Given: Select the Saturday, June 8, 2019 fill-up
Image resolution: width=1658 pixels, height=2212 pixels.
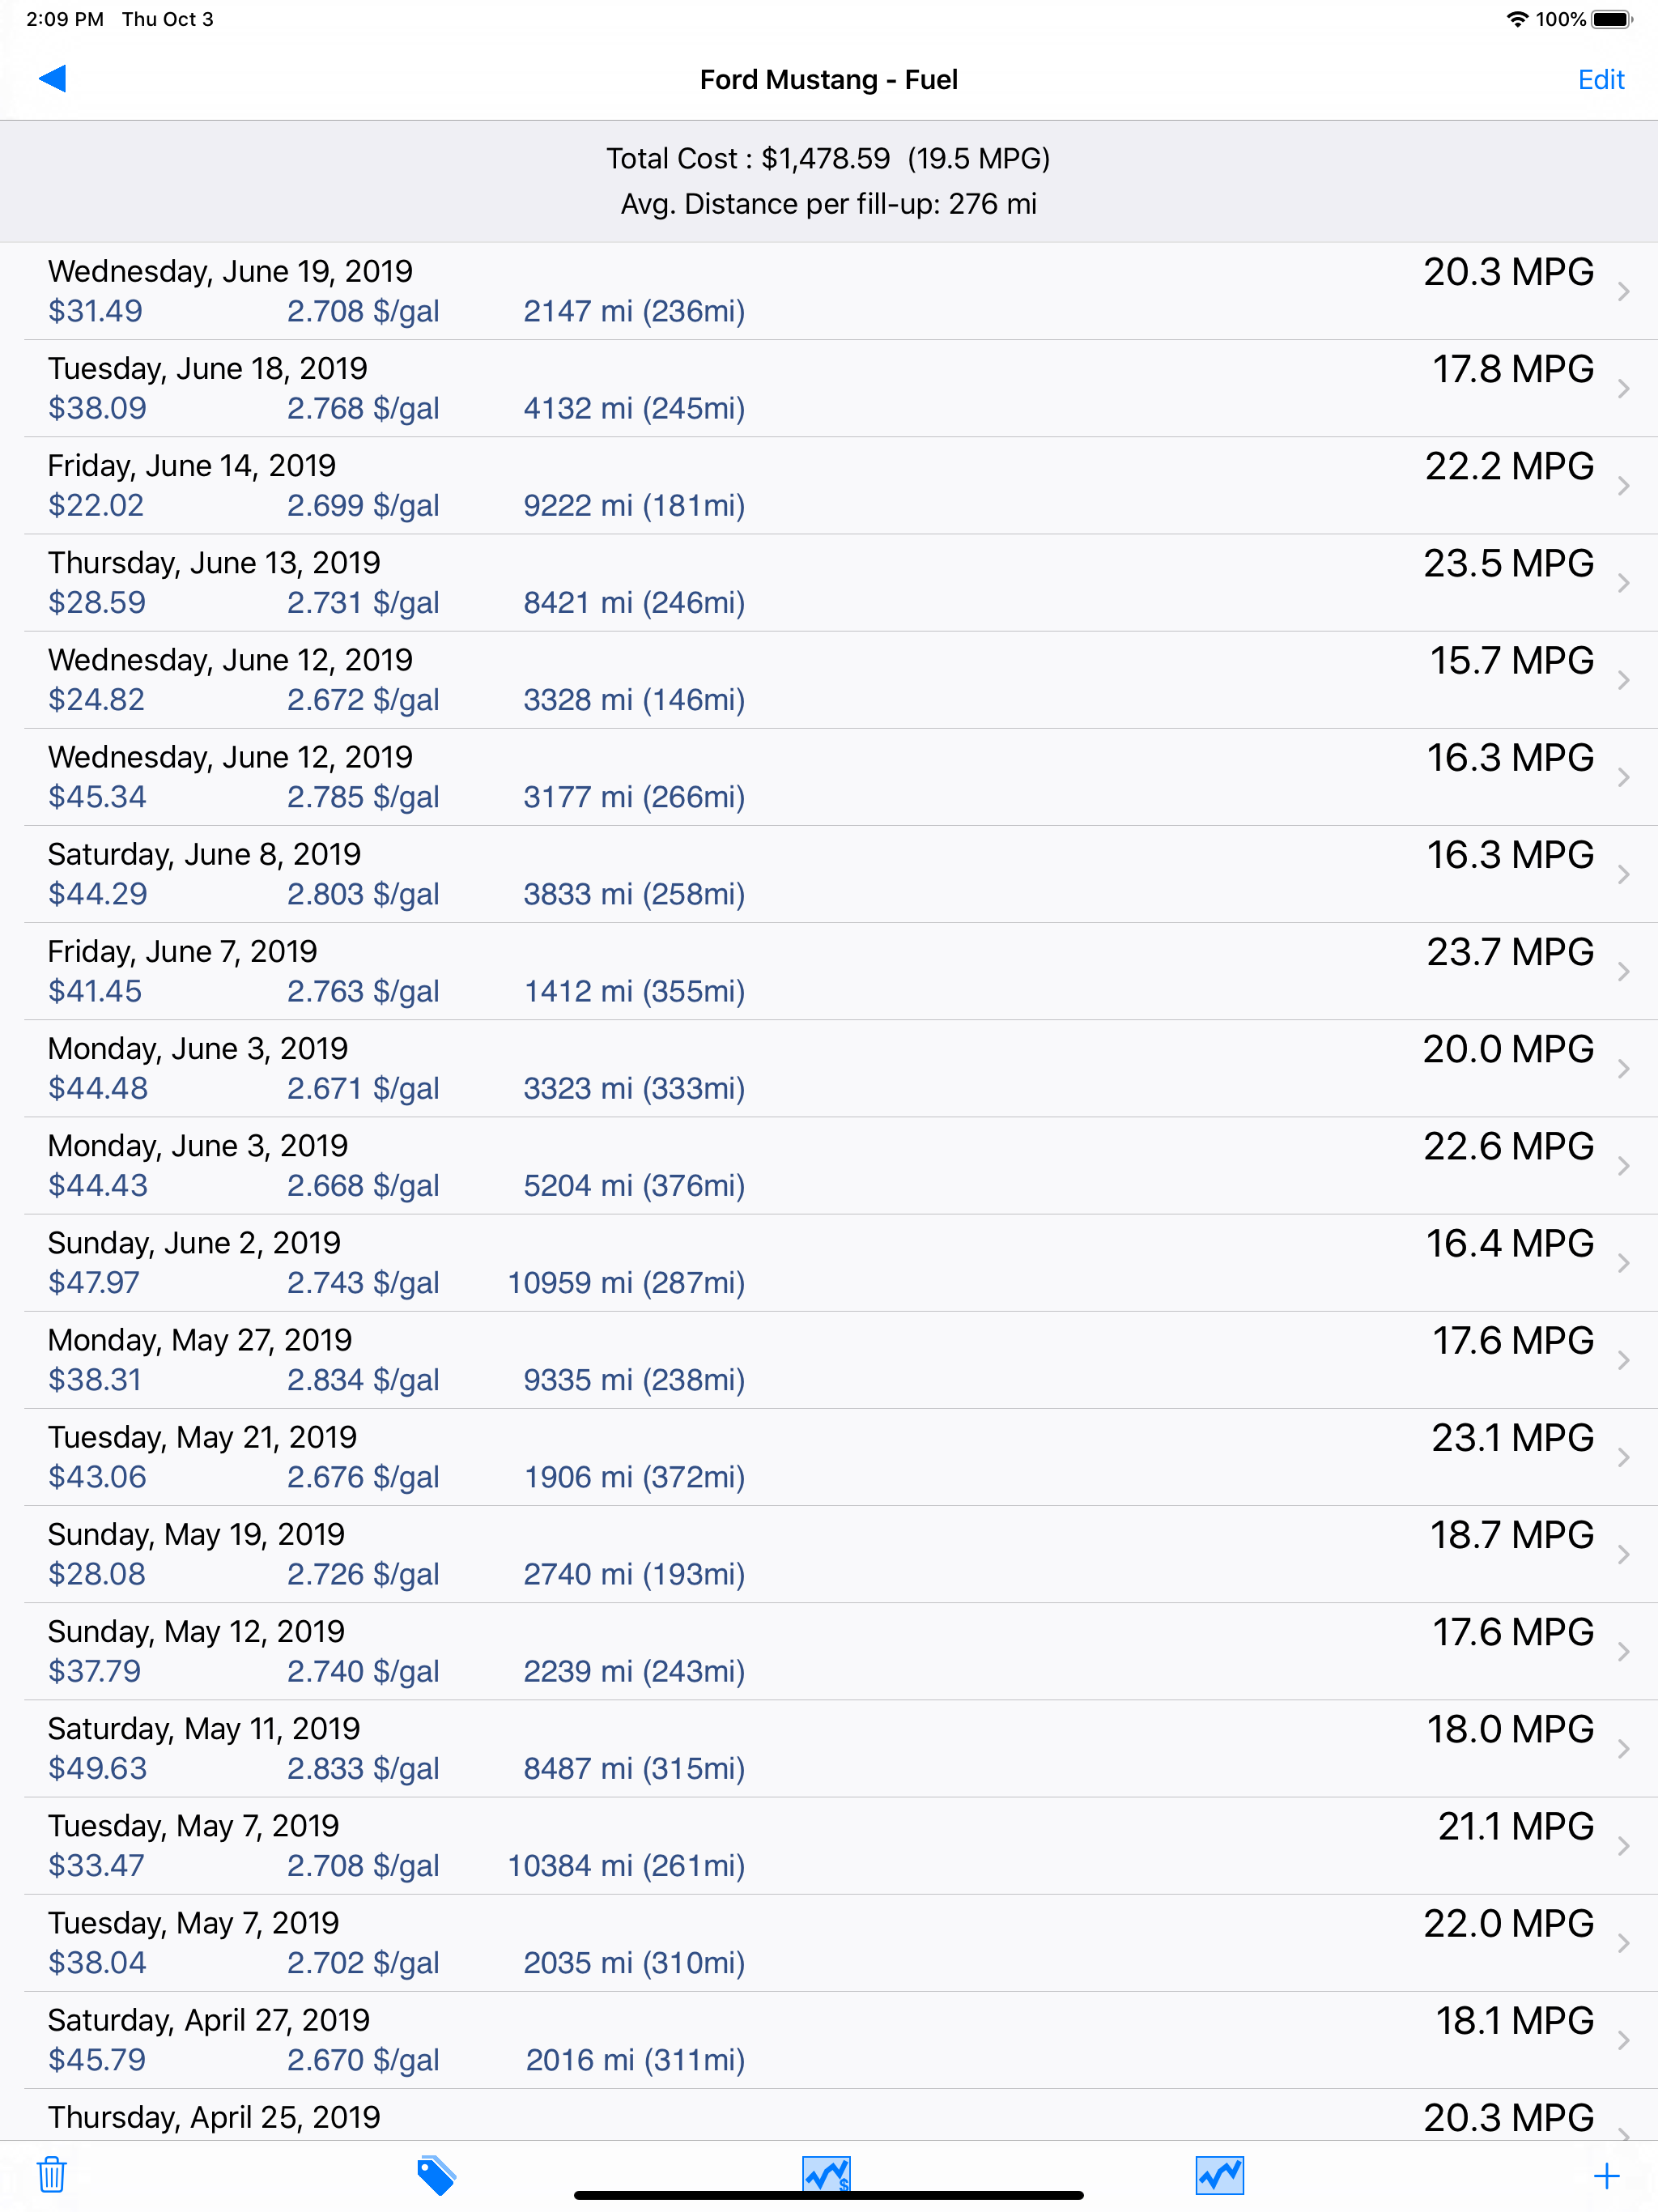Looking at the screenshot, I should 829,874.
